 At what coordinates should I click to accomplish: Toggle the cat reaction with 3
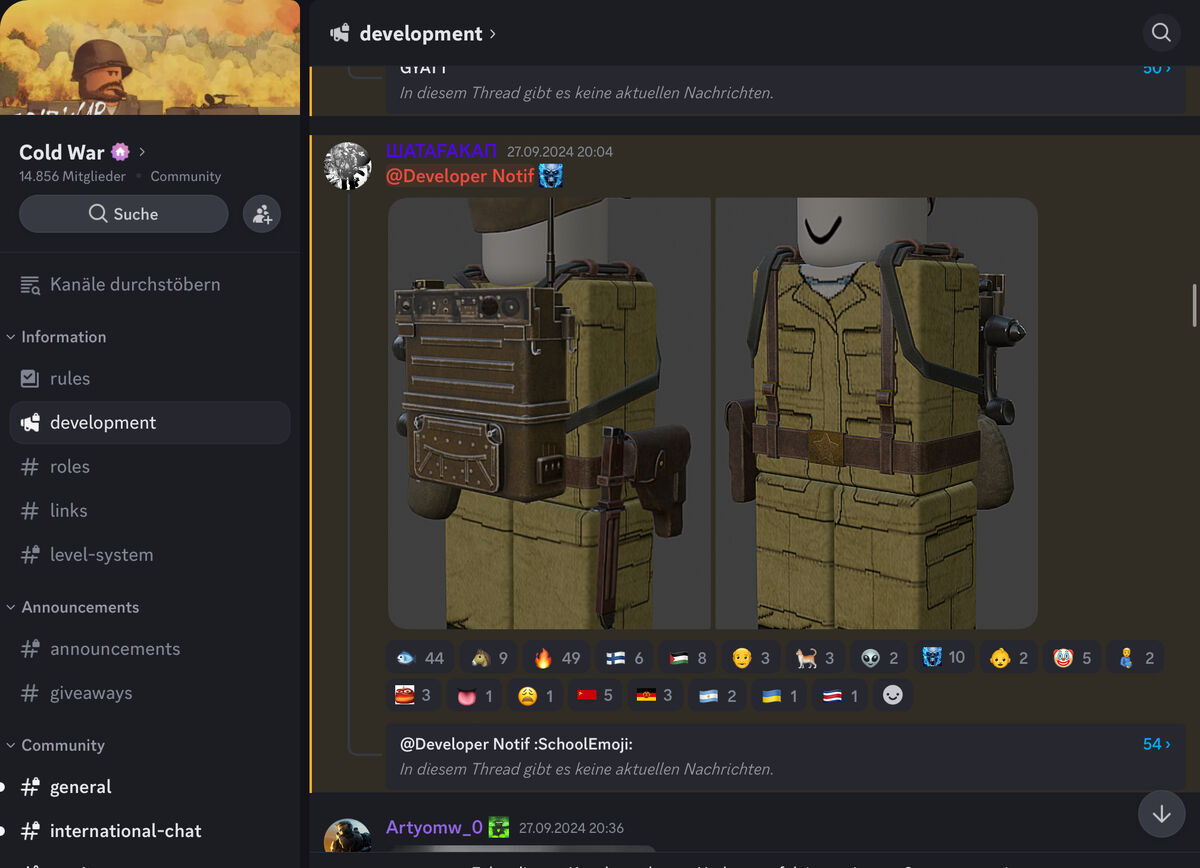pyautogui.click(x=815, y=657)
